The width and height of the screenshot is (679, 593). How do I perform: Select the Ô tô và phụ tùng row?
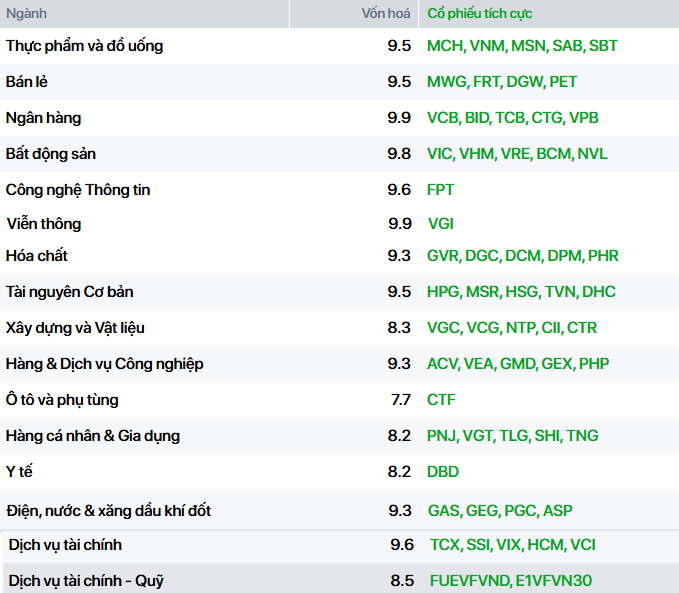click(x=340, y=399)
